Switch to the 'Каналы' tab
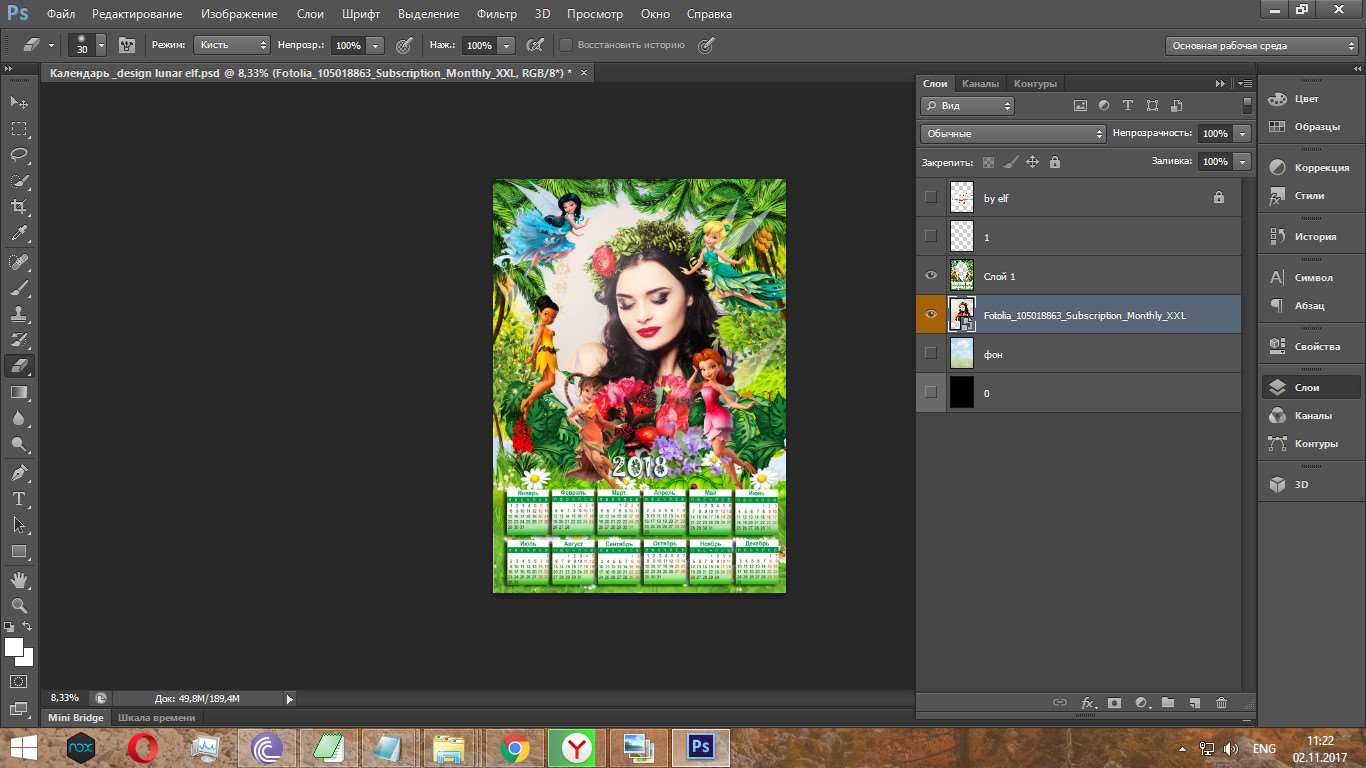The height and width of the screenshot is (768, 1366). 980,83
